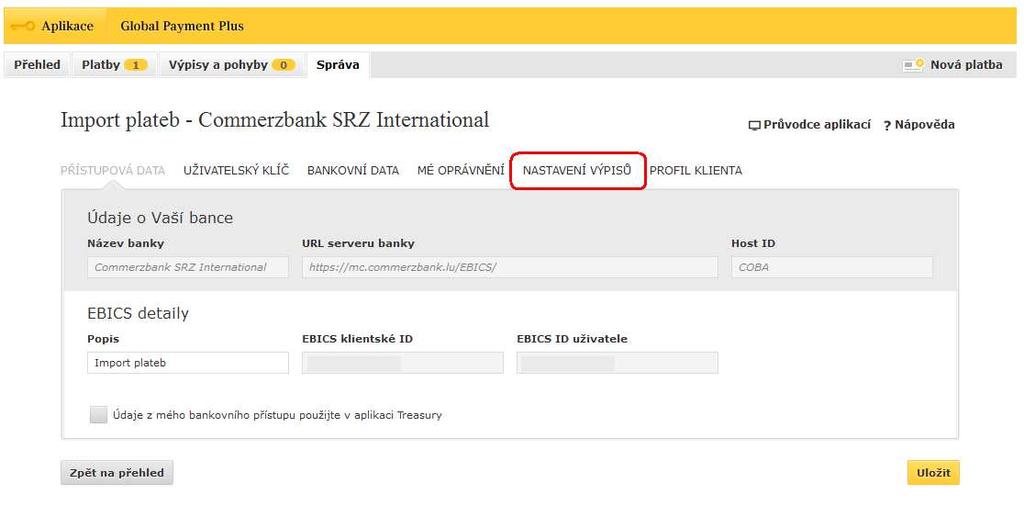The width and height of the screenshot is (1024, 506).
Task: Enable the Treasury bank access data checkbox
Action: (x=99, y=415)
